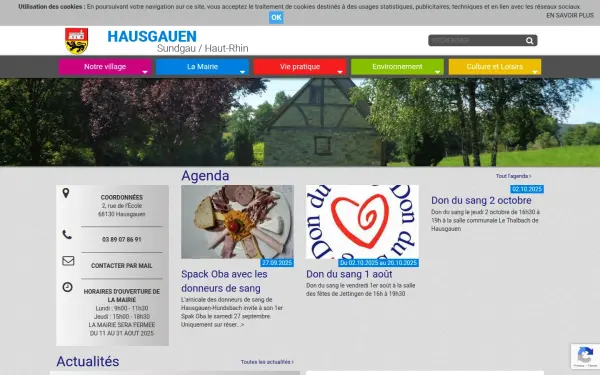
Task: Click the Sundgau / Haut-Rhin subtitle
Action: pyautogui.click(x=202, y=49)
